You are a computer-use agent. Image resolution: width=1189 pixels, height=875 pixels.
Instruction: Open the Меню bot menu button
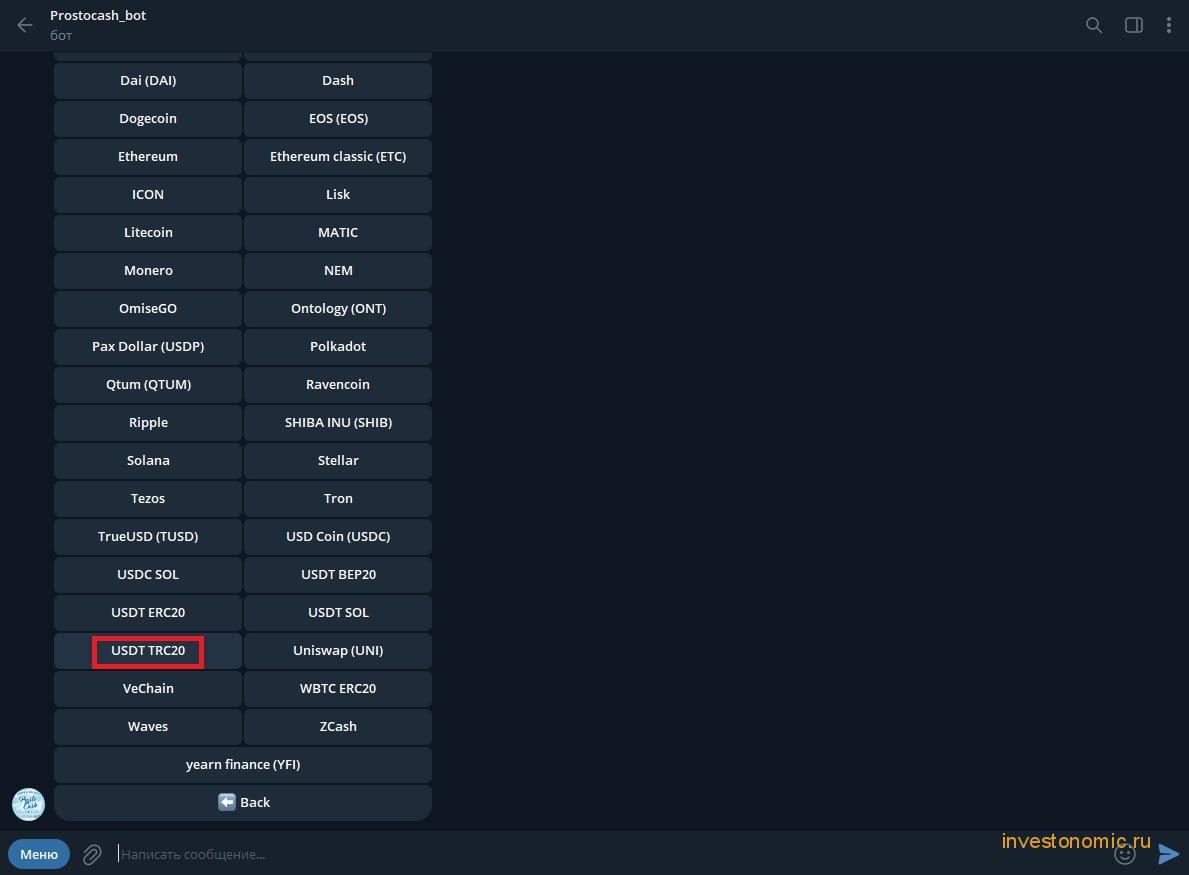click(x=39, y=855)
